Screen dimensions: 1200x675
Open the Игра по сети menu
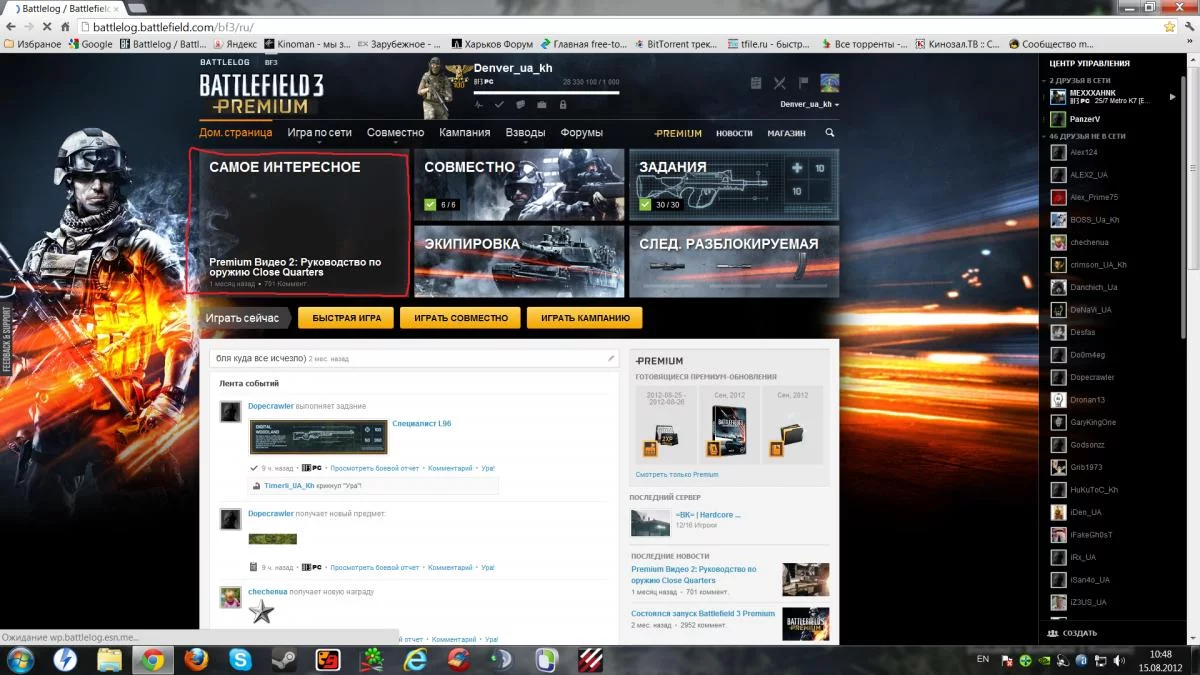319,133
